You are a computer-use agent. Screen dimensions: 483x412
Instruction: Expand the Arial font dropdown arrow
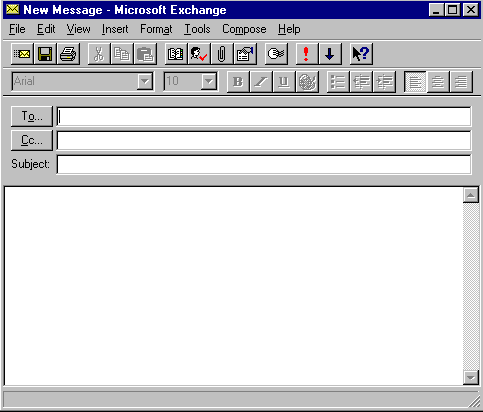tap(145, 81)
